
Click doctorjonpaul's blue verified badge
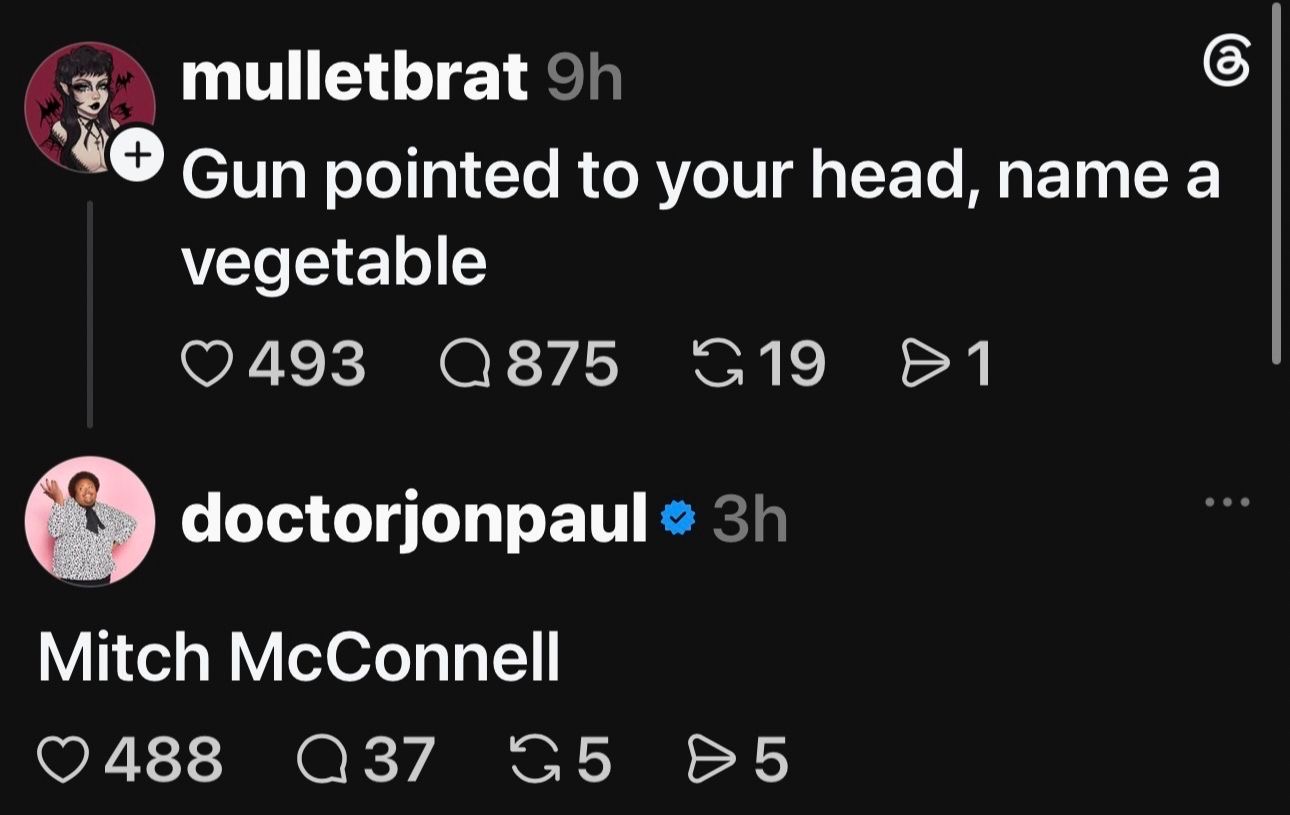click(x=679, y=519)
